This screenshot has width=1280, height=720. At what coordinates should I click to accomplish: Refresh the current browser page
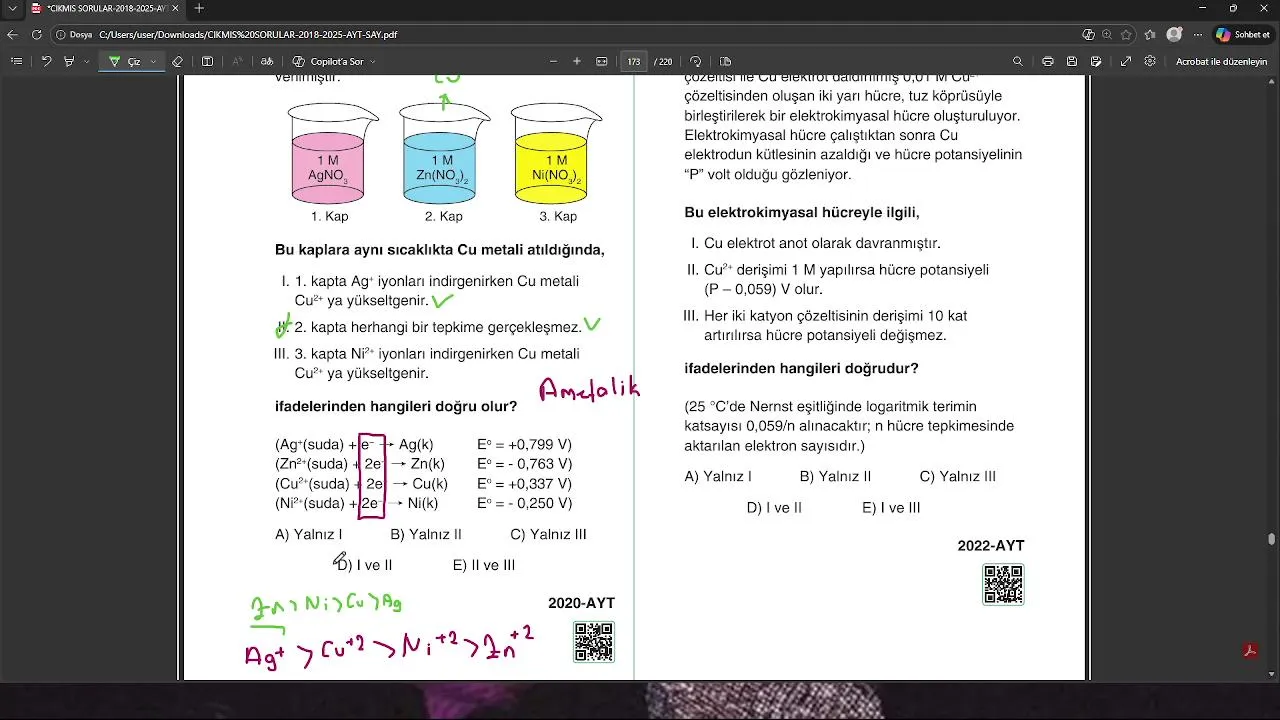click(37, 34)
